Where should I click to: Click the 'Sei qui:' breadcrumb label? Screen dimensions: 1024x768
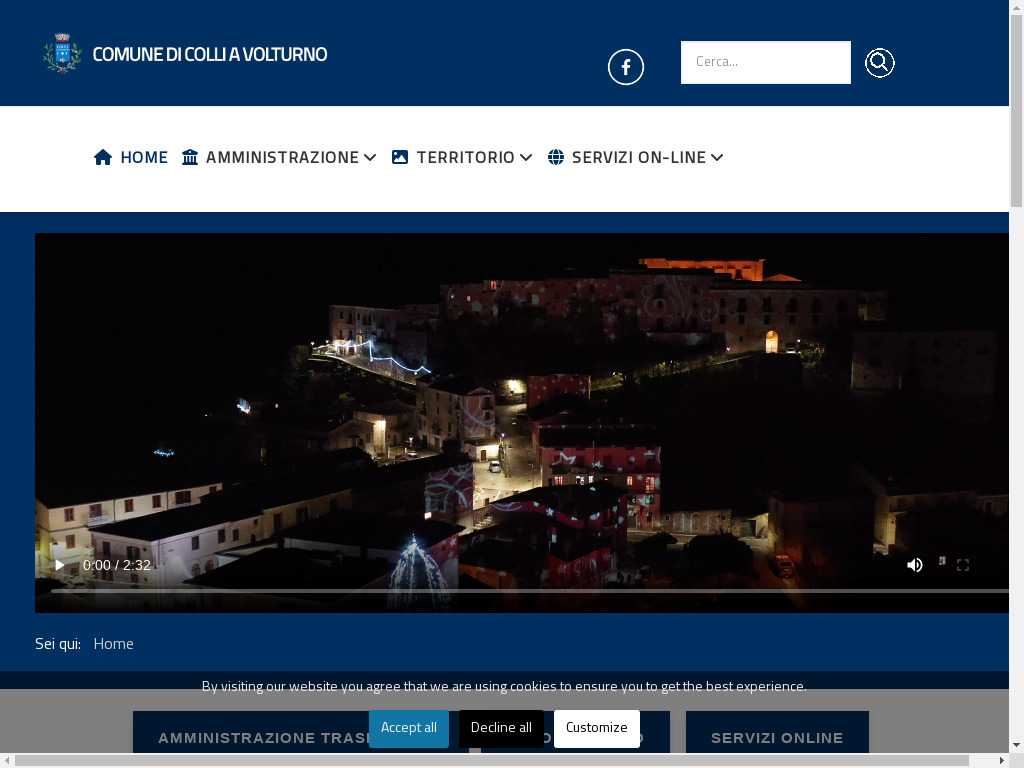[x=58, y=644]
